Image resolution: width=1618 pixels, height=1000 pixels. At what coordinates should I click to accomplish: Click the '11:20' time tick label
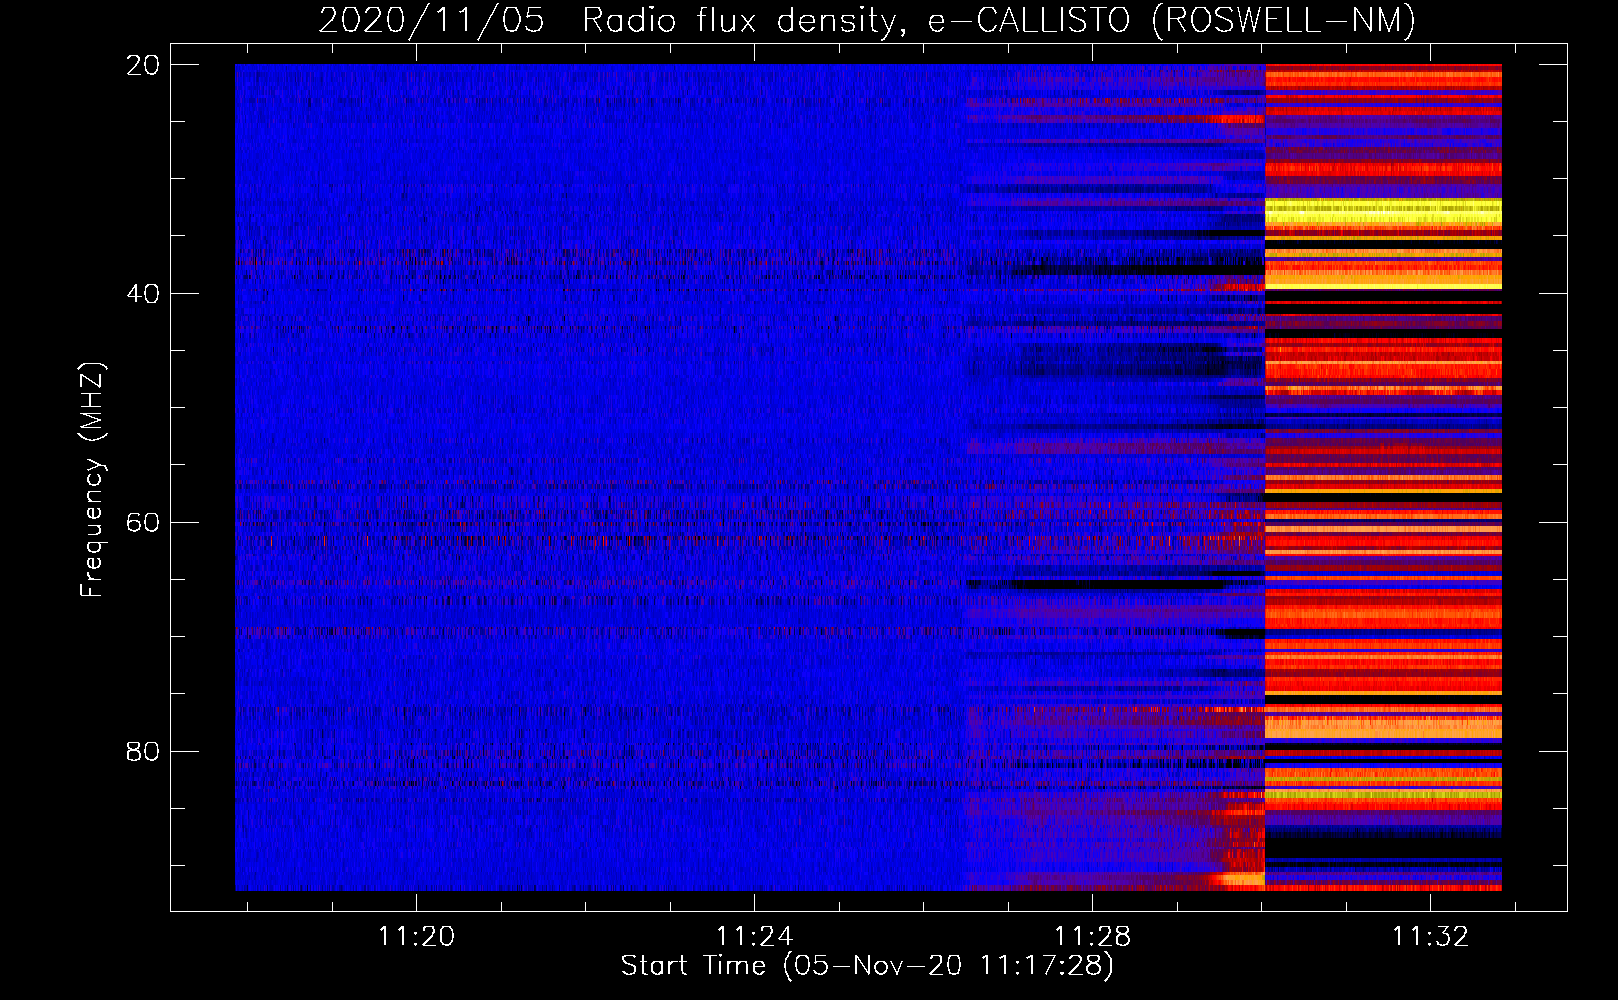416,936
